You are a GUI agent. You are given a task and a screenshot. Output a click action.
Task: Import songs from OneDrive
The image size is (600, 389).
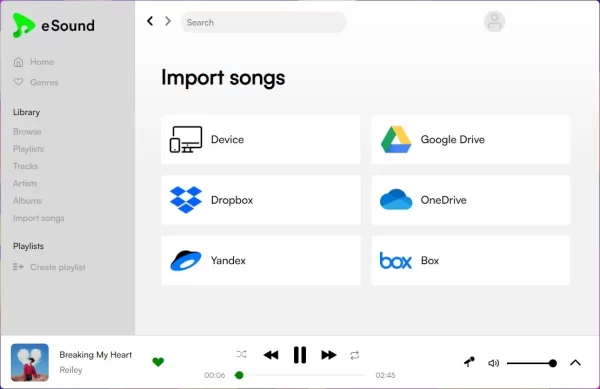[471, 200]
